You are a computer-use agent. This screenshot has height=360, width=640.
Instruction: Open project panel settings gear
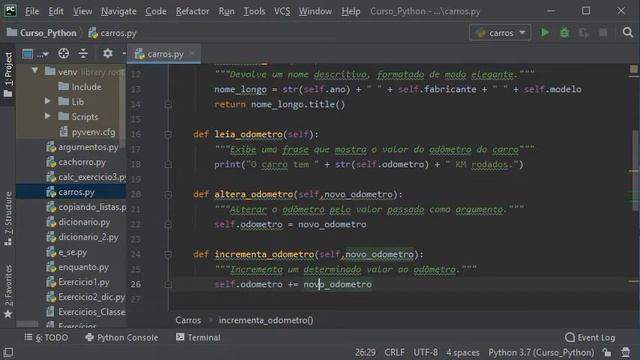point(107,53)
